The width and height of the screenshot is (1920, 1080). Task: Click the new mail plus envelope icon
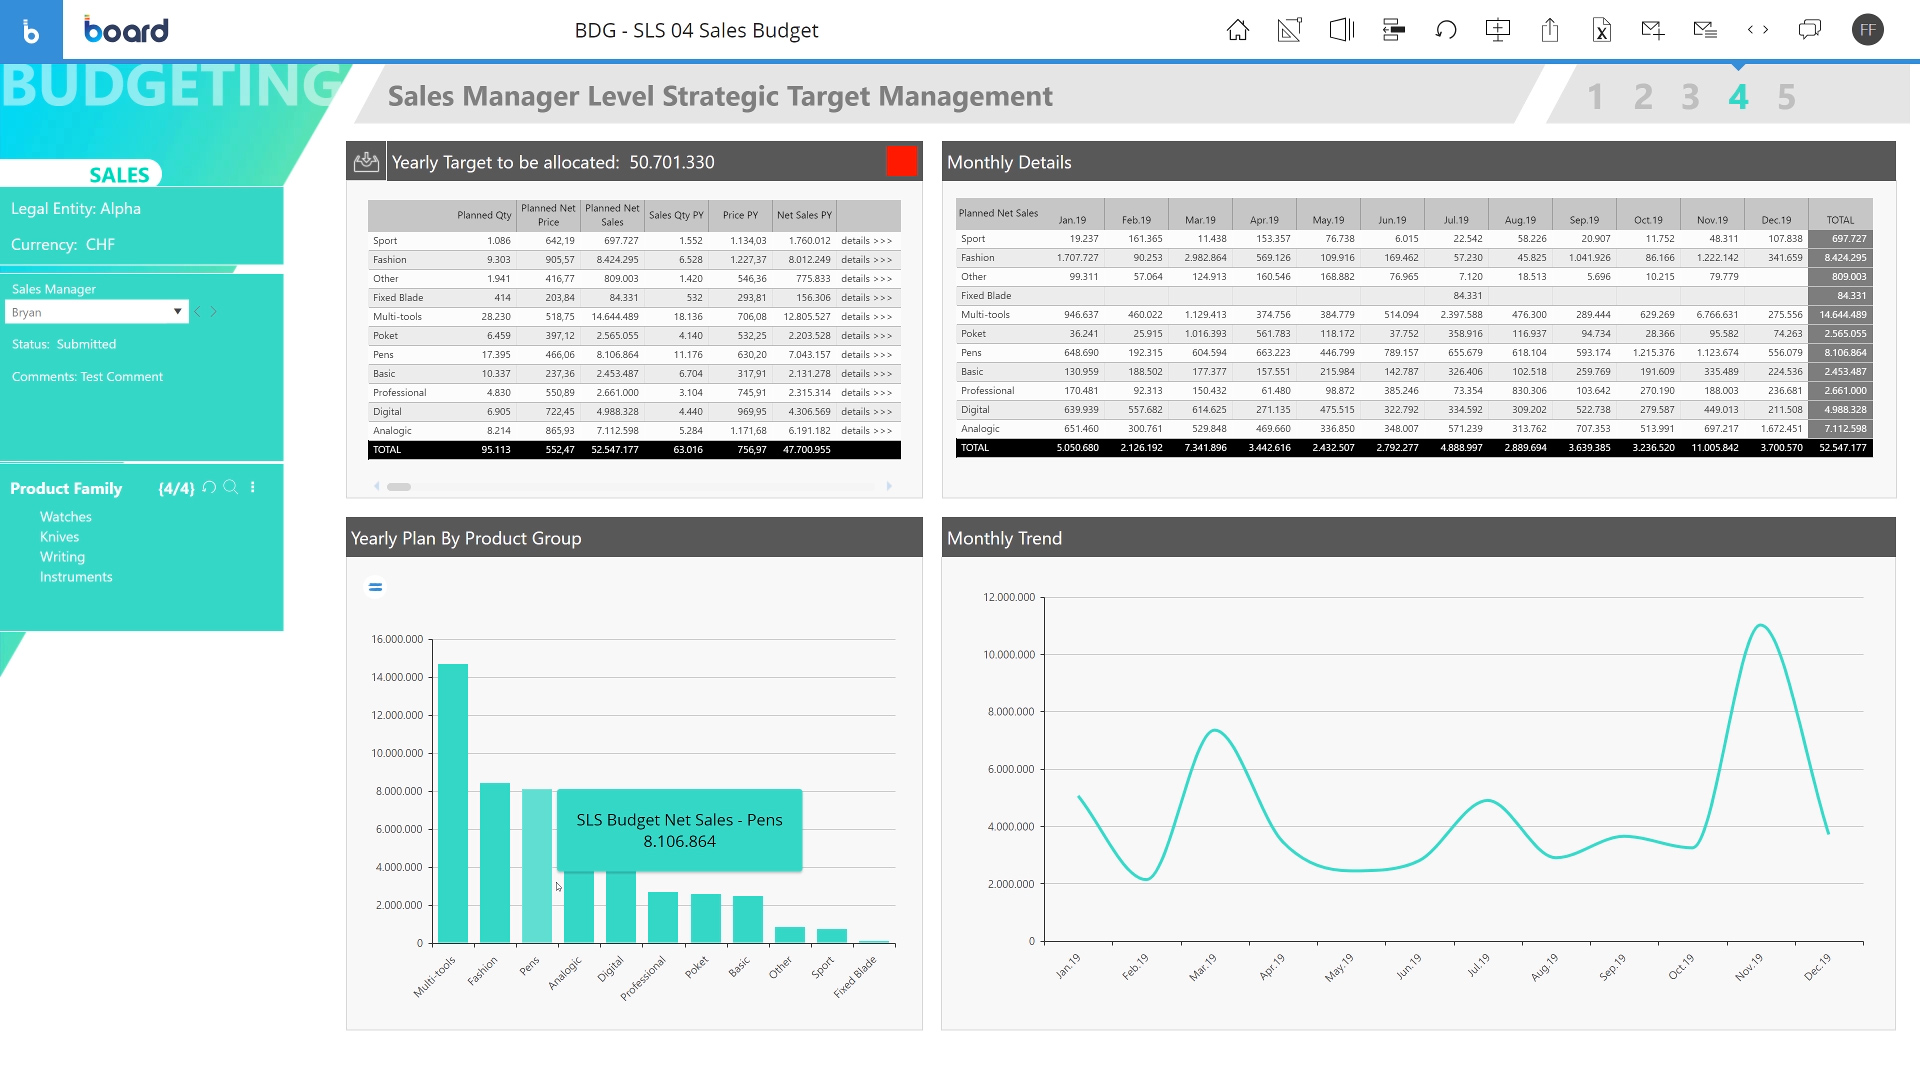(1653, 30)
